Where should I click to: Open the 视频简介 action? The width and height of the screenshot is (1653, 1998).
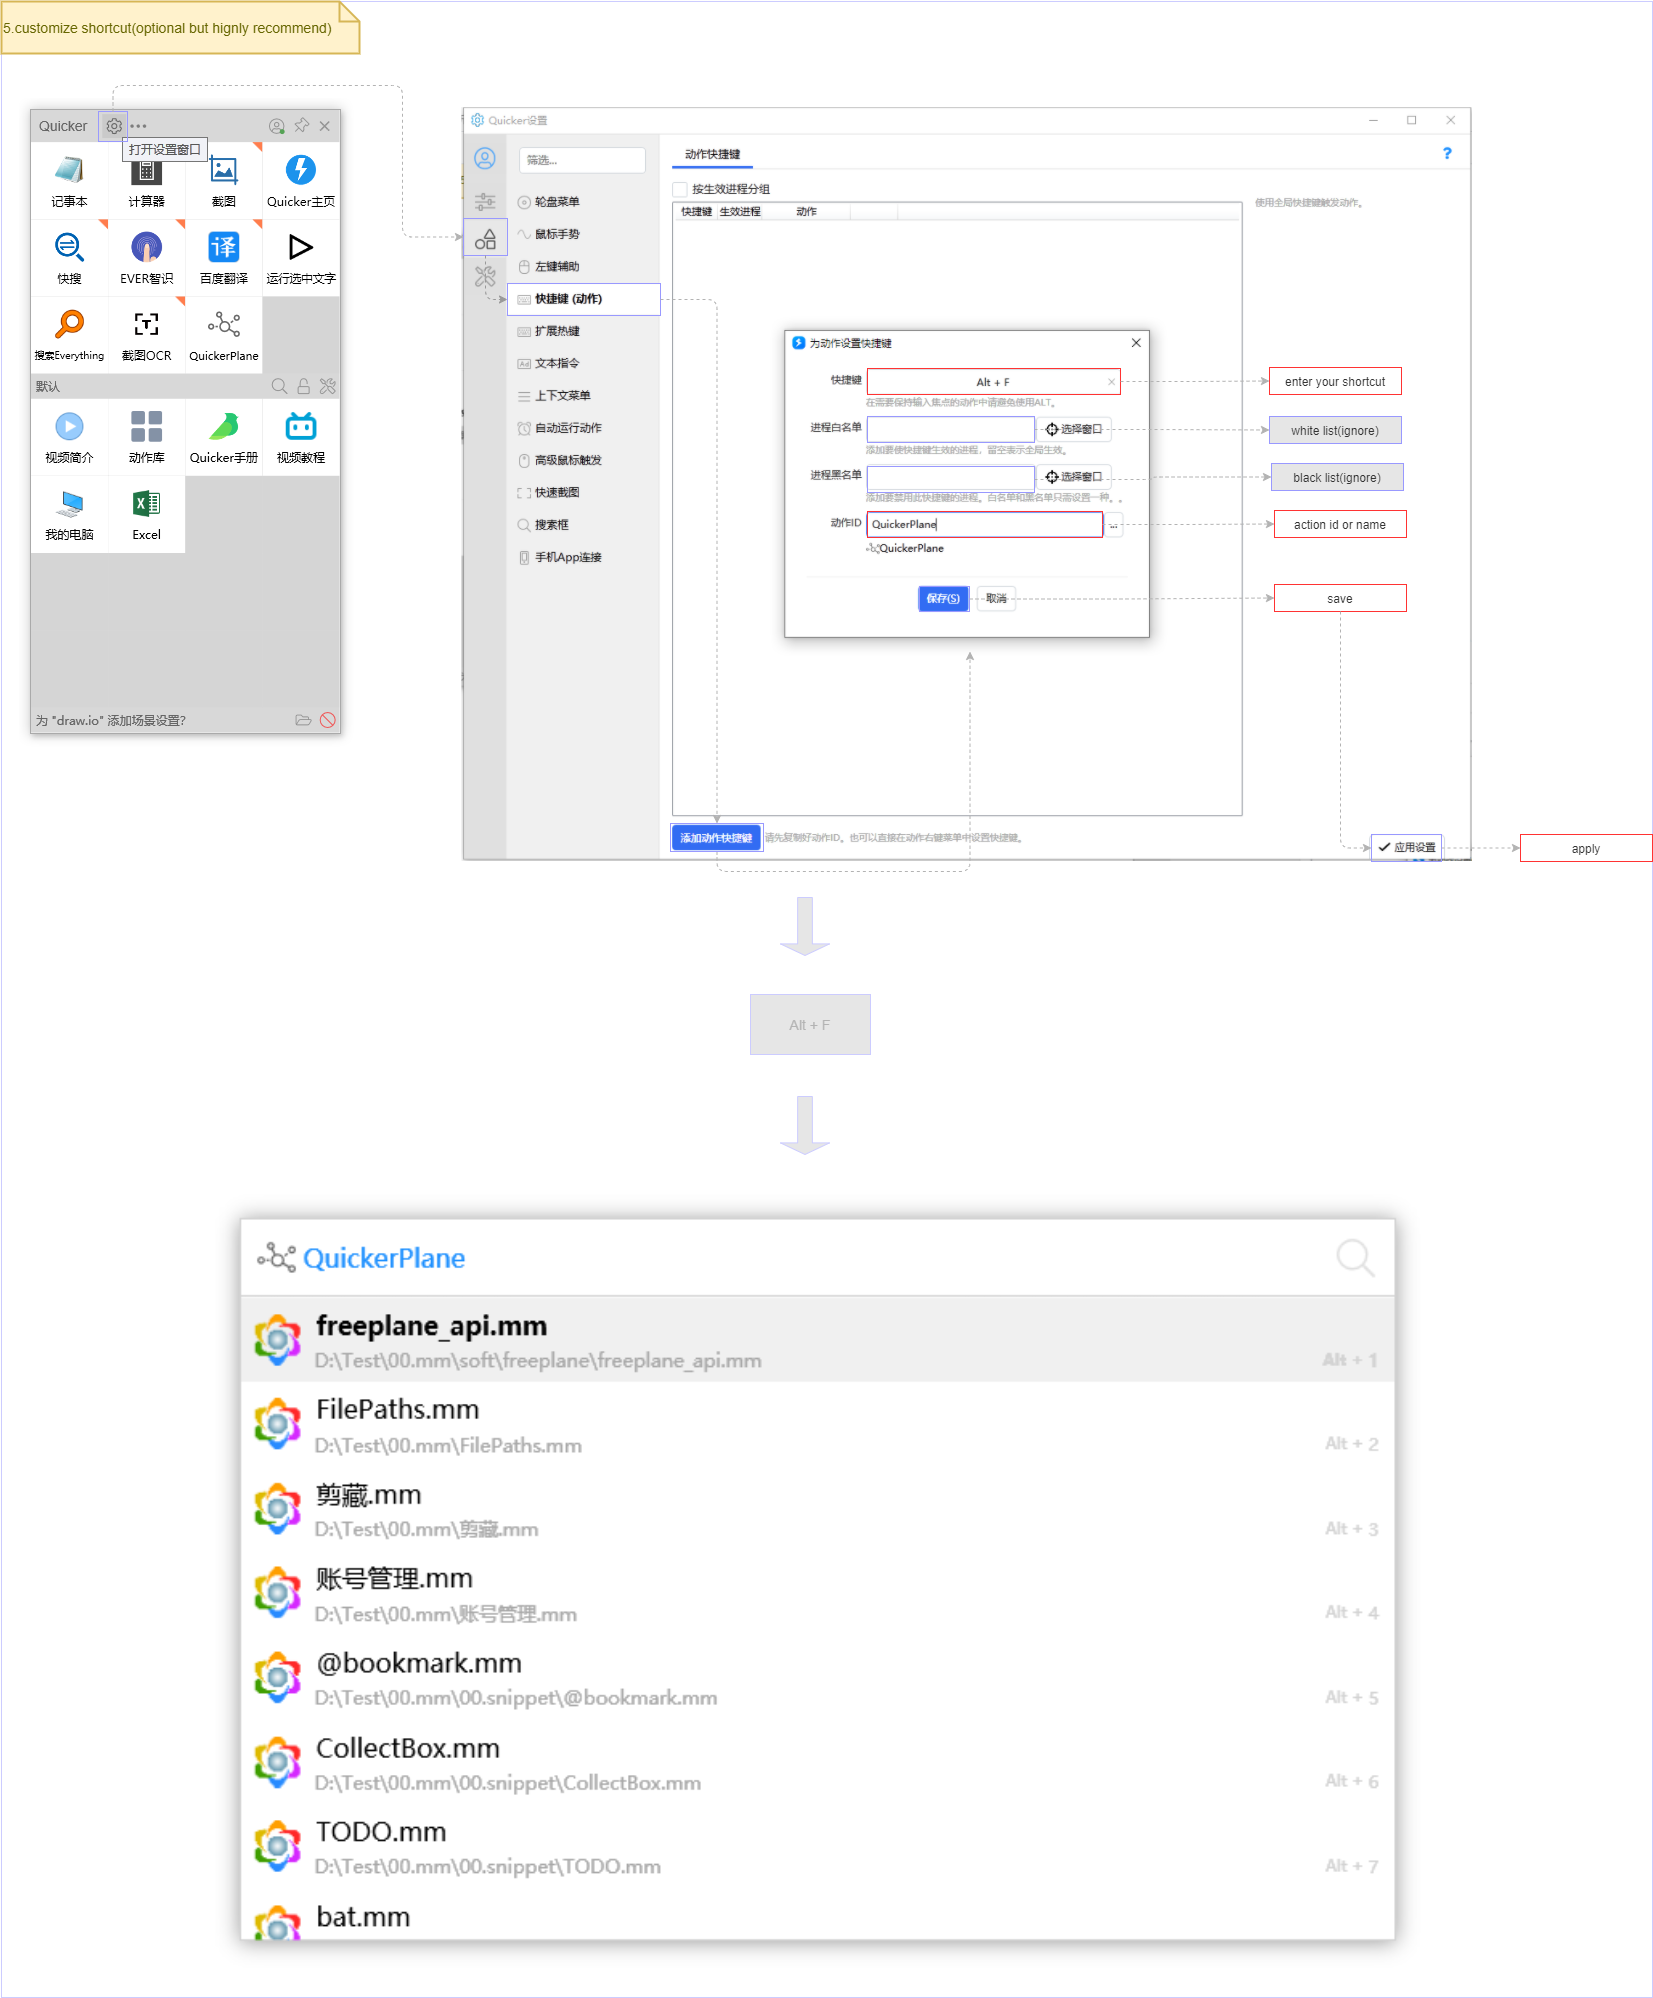[69, 437]
